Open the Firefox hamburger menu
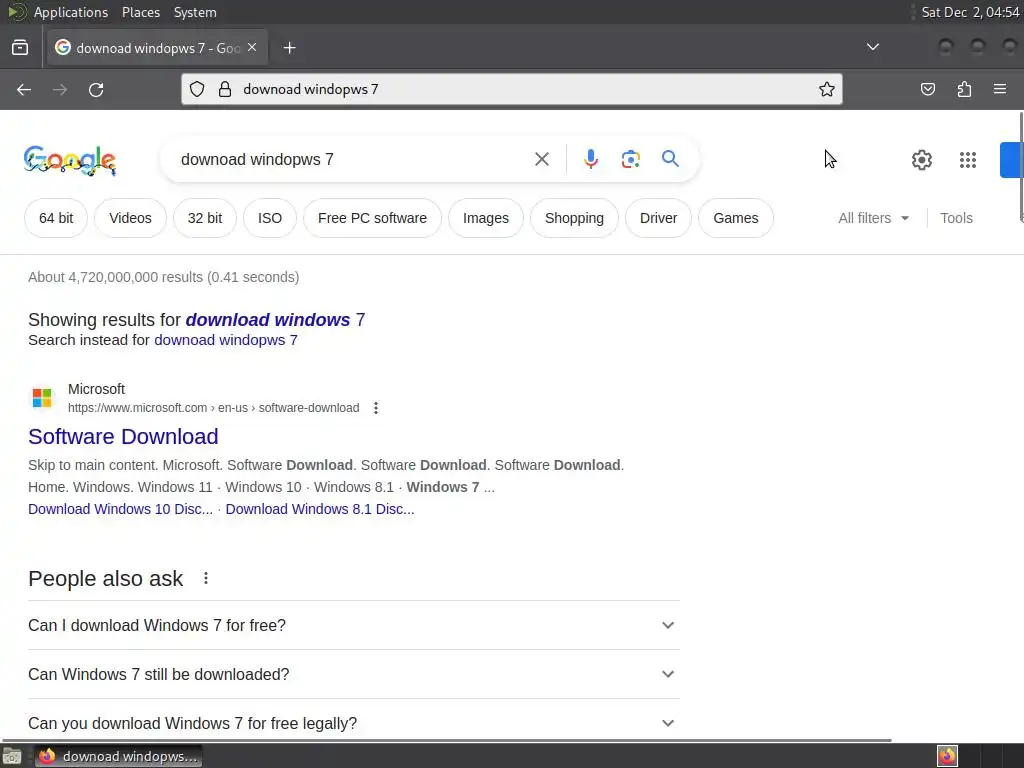 1000,89
